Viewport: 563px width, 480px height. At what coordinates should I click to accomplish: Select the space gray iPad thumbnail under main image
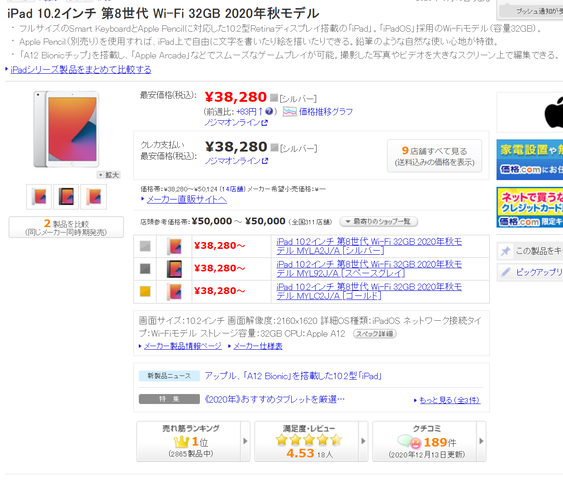(66, 197)
